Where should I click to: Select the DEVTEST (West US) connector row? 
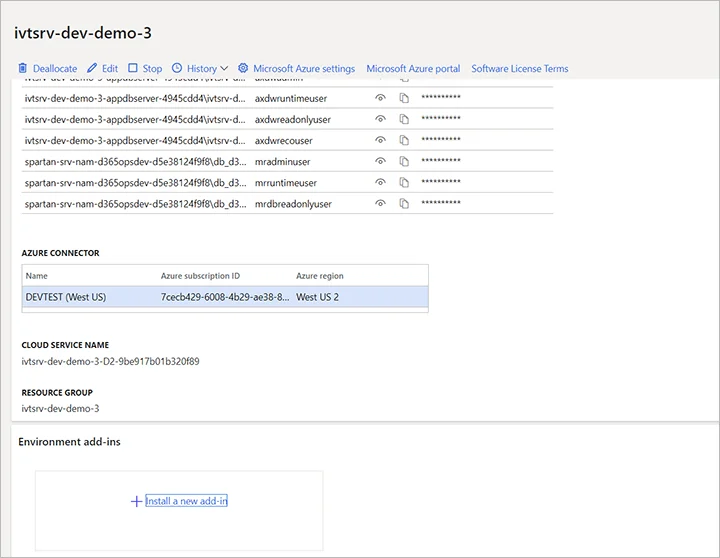click(225, 297)
